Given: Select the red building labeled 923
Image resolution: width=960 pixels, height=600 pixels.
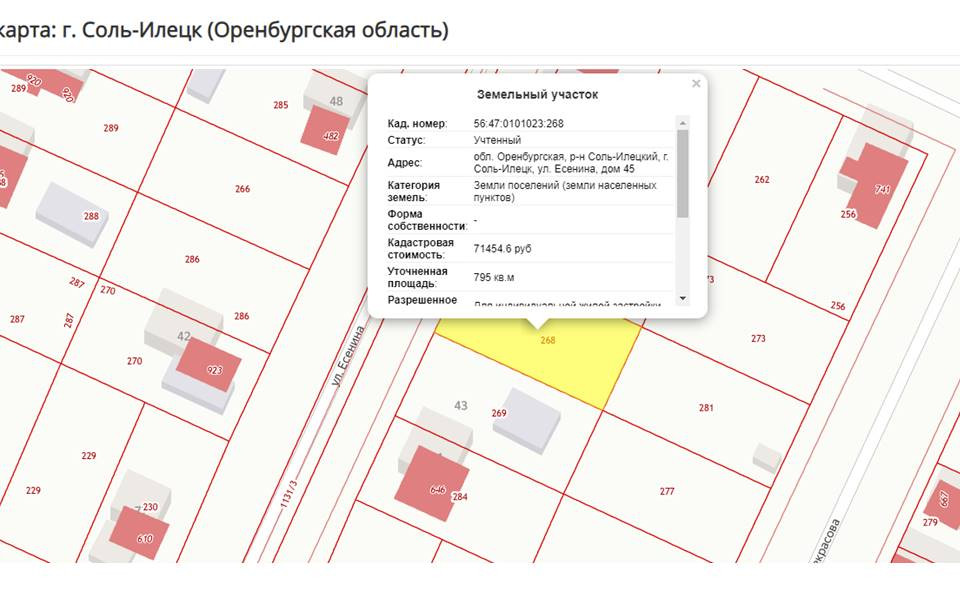Looking at the screenshot, I should tap(208, 364).
